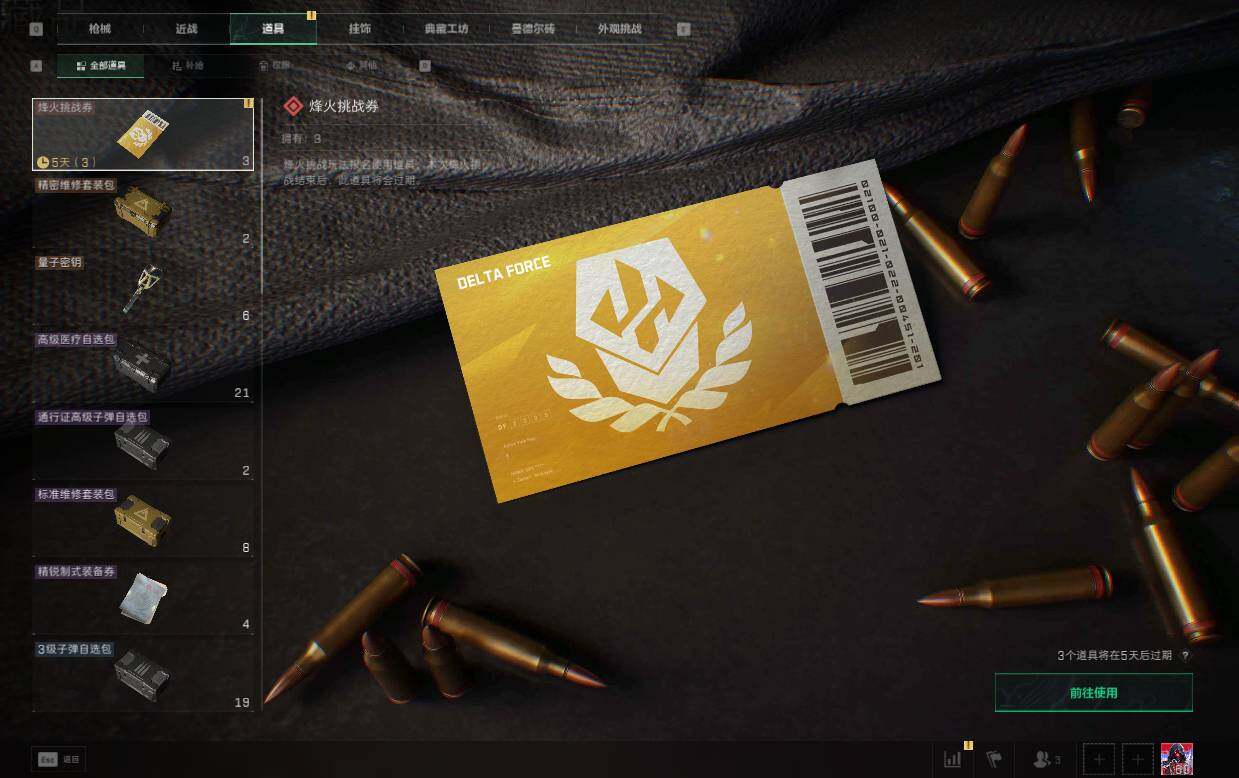Click the E key hint icon right of 外观挑战

(x=683, y=29)
